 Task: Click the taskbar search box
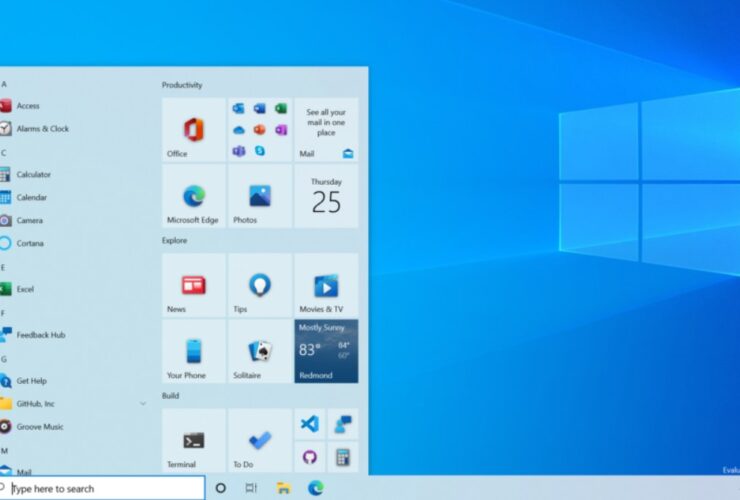[x=102, y=488]
